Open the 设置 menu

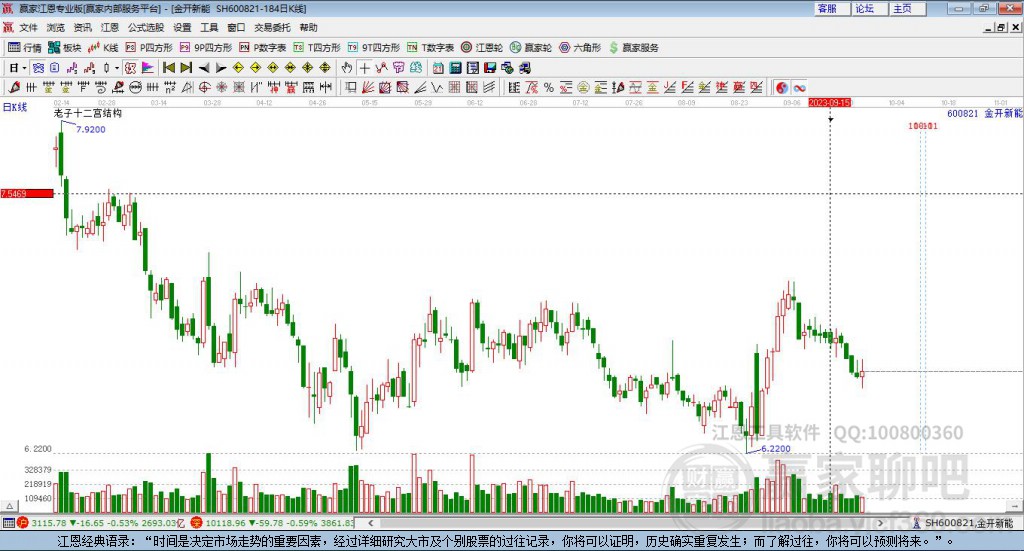point(182,27)
